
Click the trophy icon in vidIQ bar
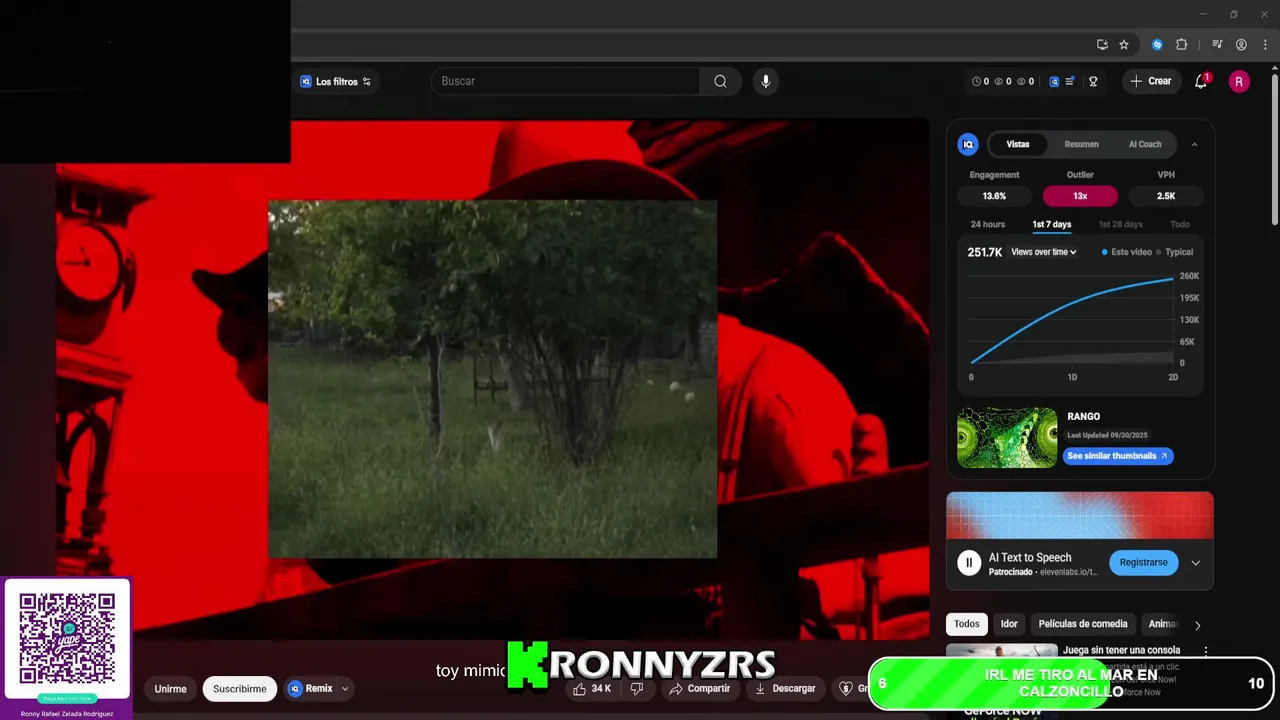1093,81
